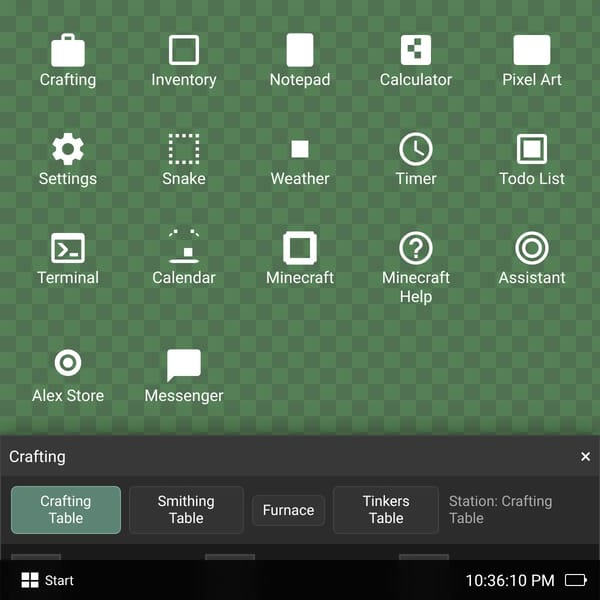Open the Inventory app

click(184, 50)
